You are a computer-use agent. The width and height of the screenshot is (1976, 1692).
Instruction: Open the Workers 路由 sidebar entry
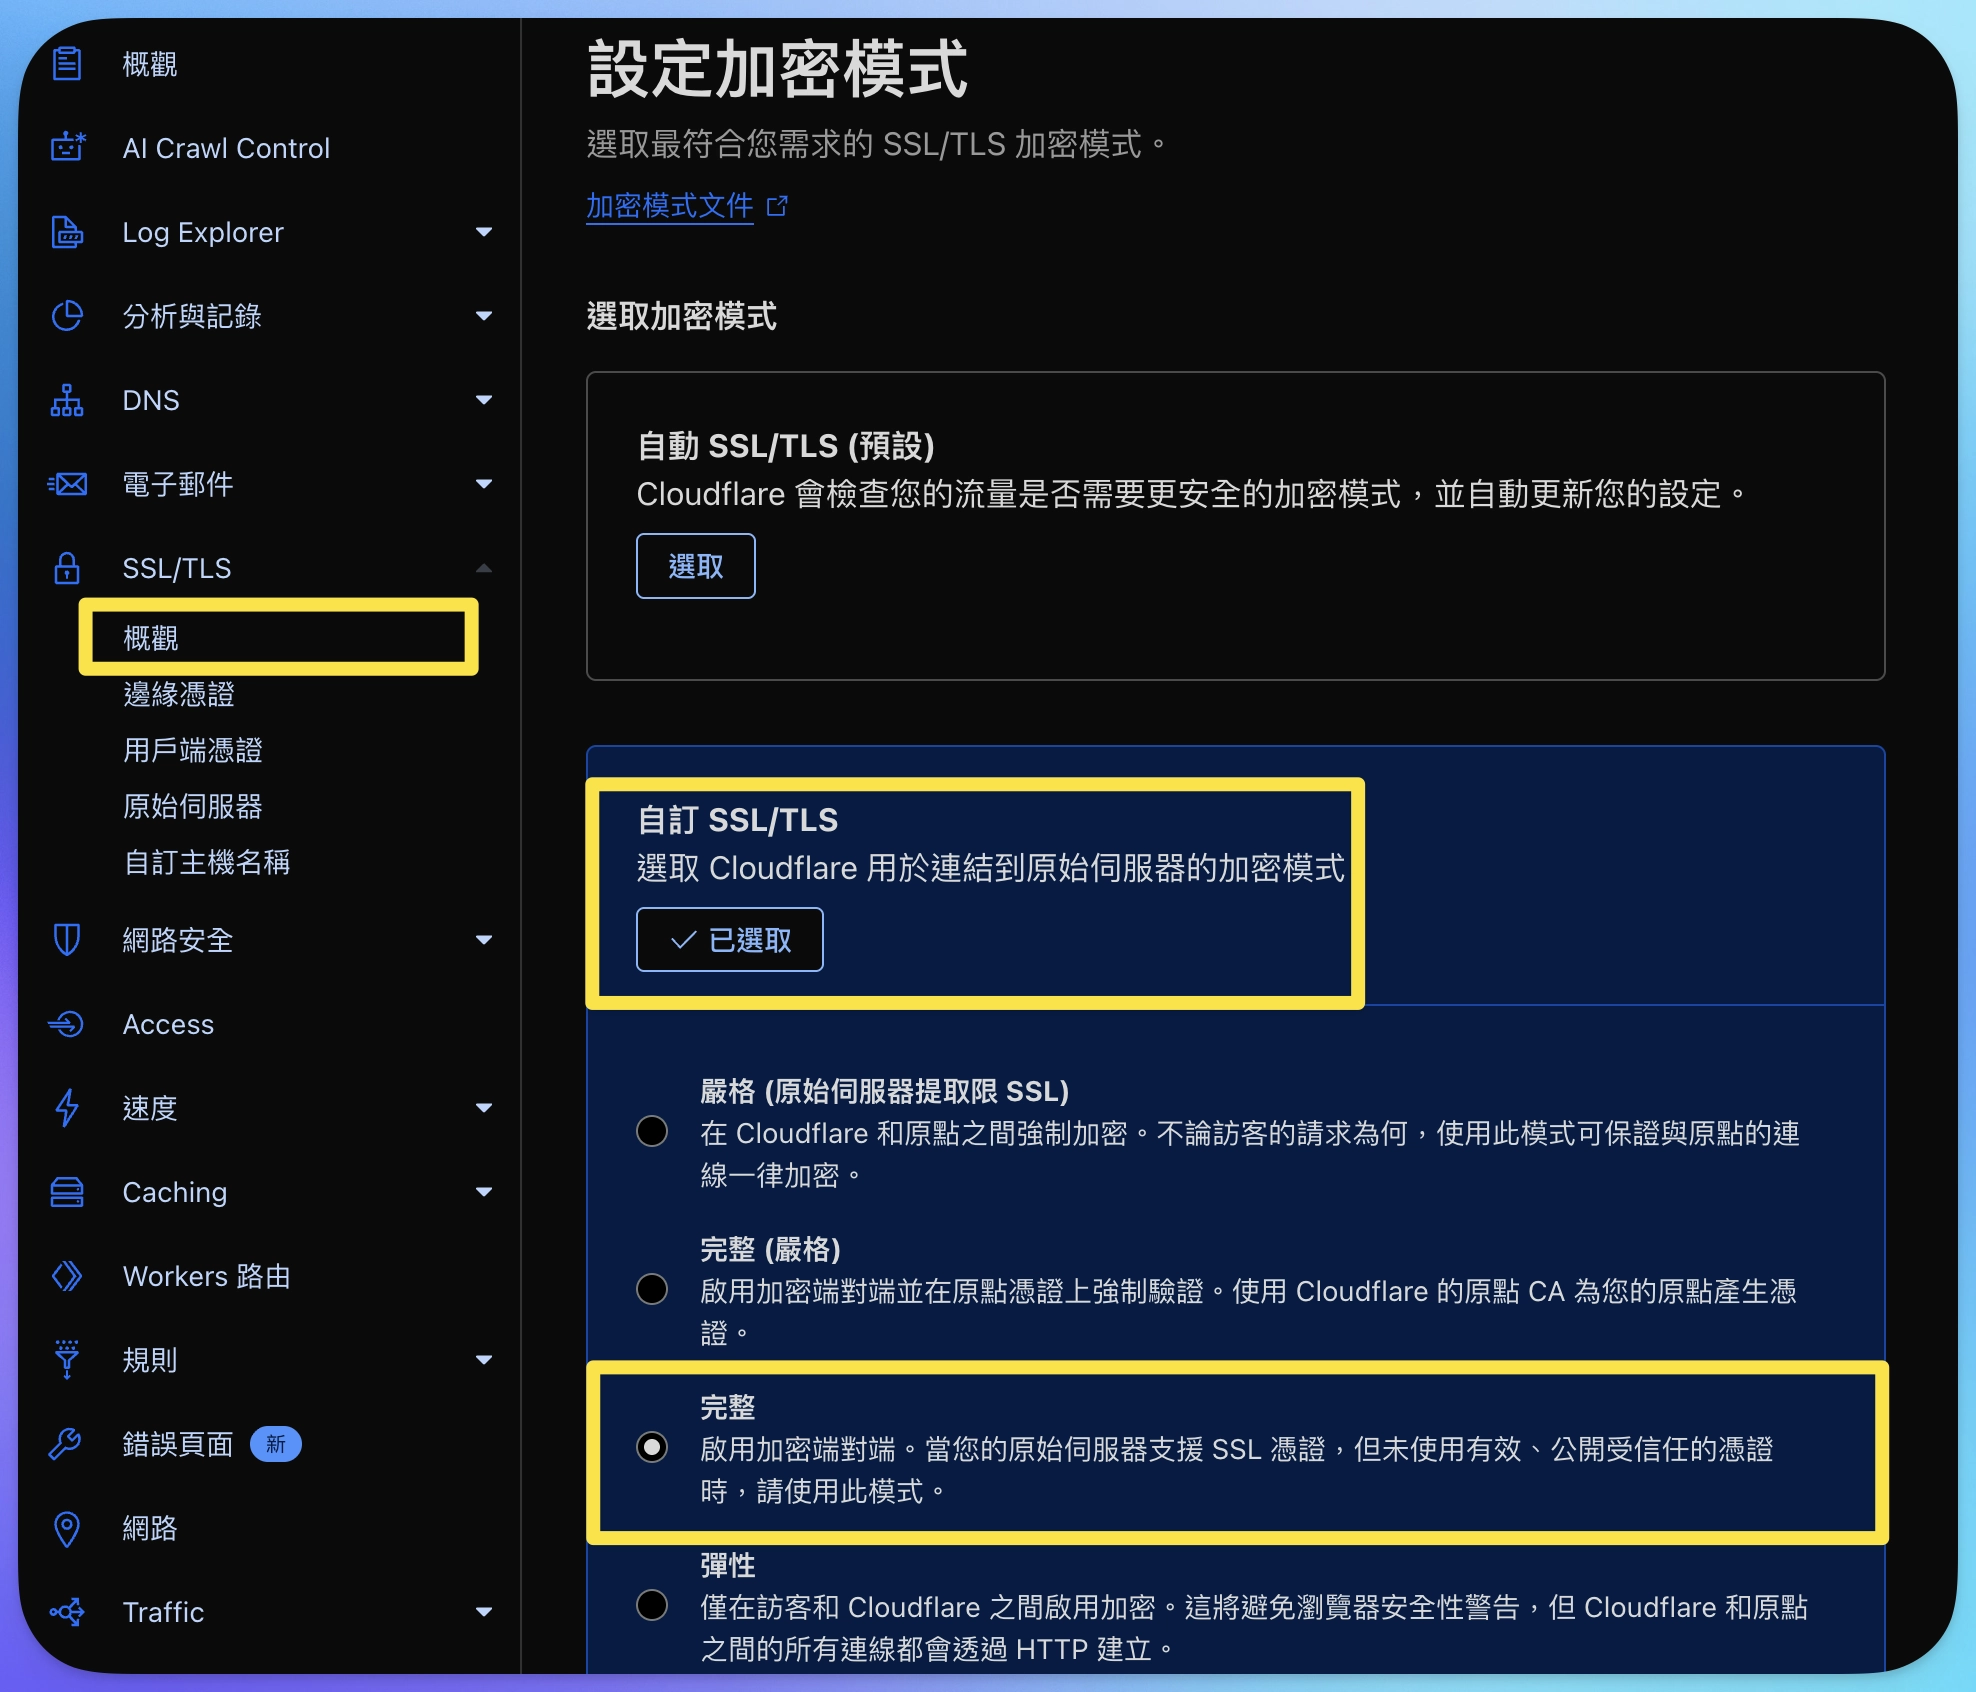point(206,1276)
